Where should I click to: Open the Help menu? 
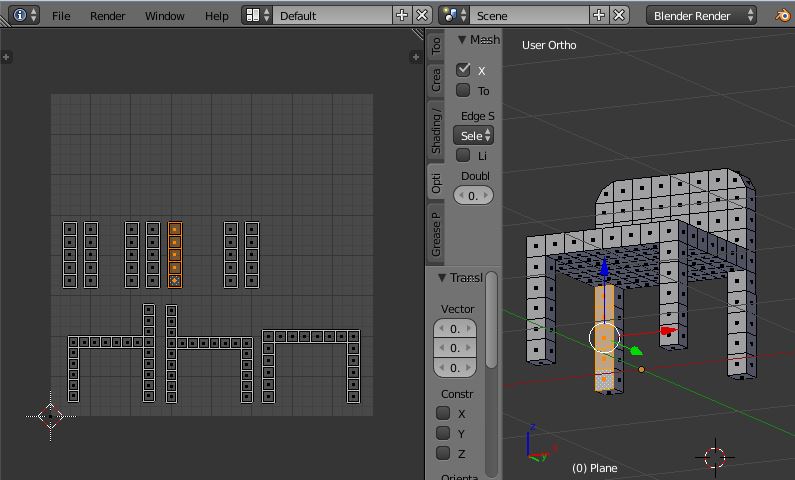pyautogui.click(x=216, y=16)
